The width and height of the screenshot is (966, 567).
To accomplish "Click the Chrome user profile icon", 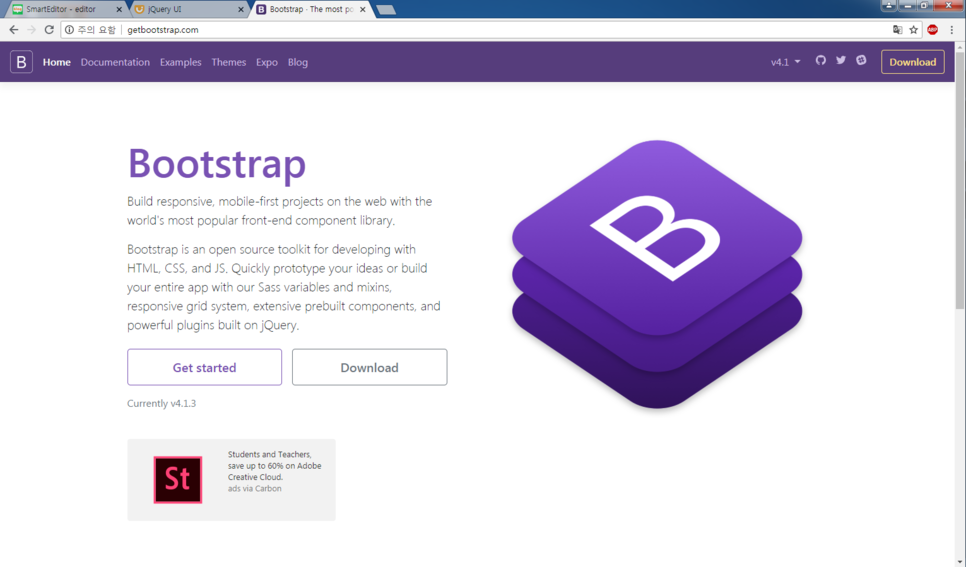I will click(889, 6).
